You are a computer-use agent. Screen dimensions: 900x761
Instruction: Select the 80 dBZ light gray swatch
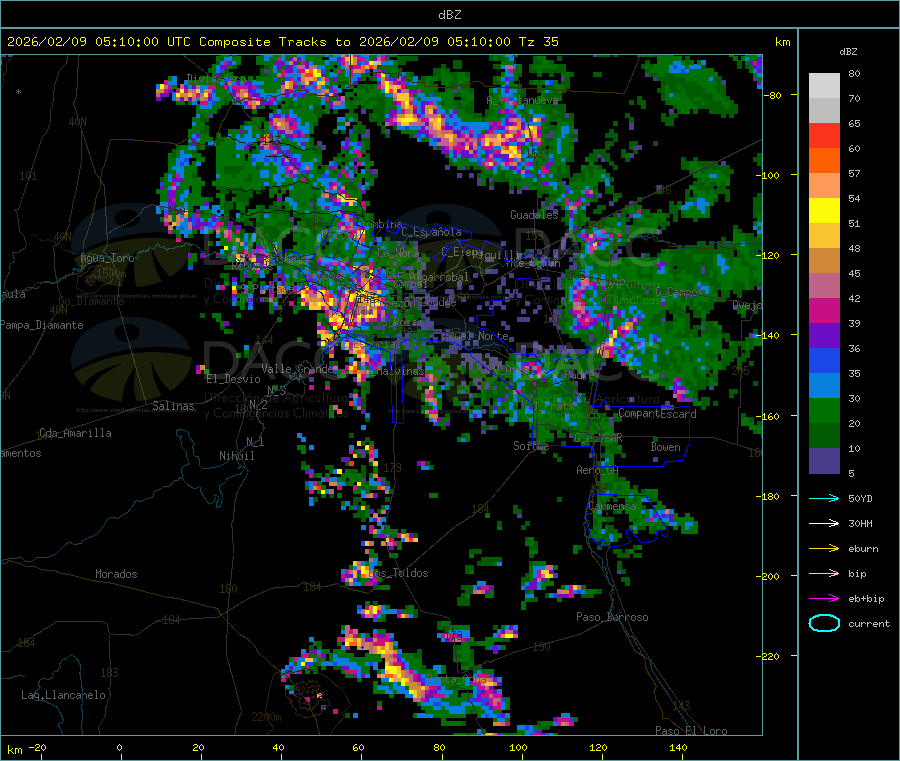click(x=824, y=86)
